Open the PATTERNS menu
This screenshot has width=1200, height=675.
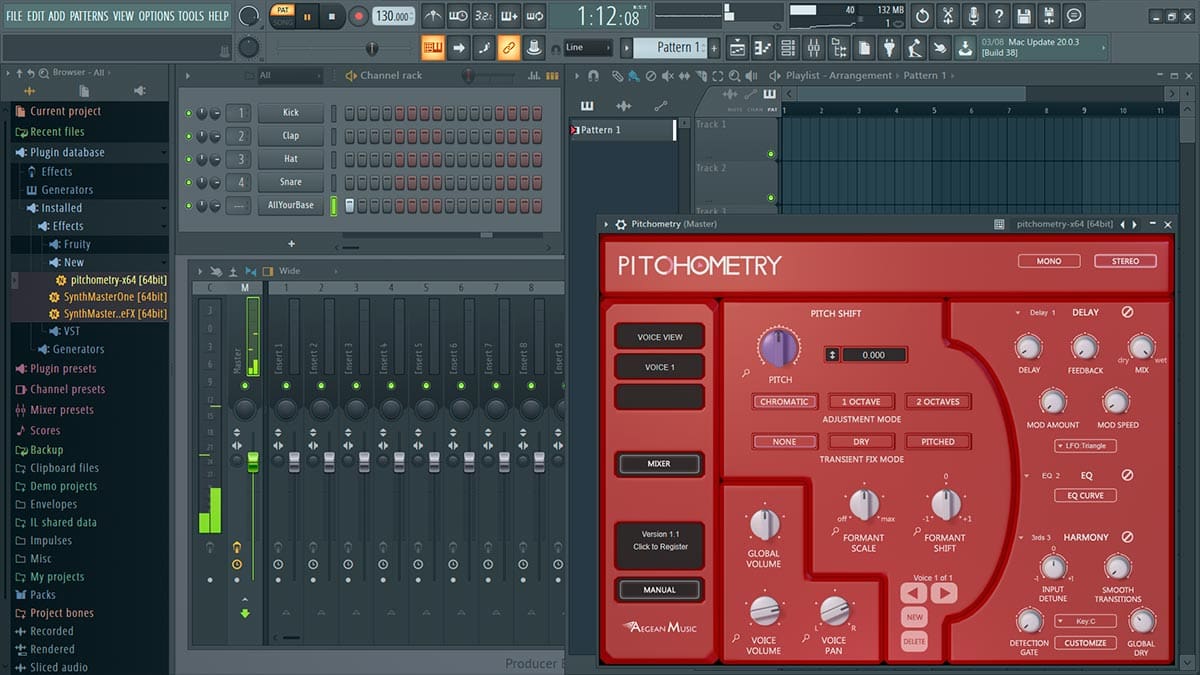89,16
